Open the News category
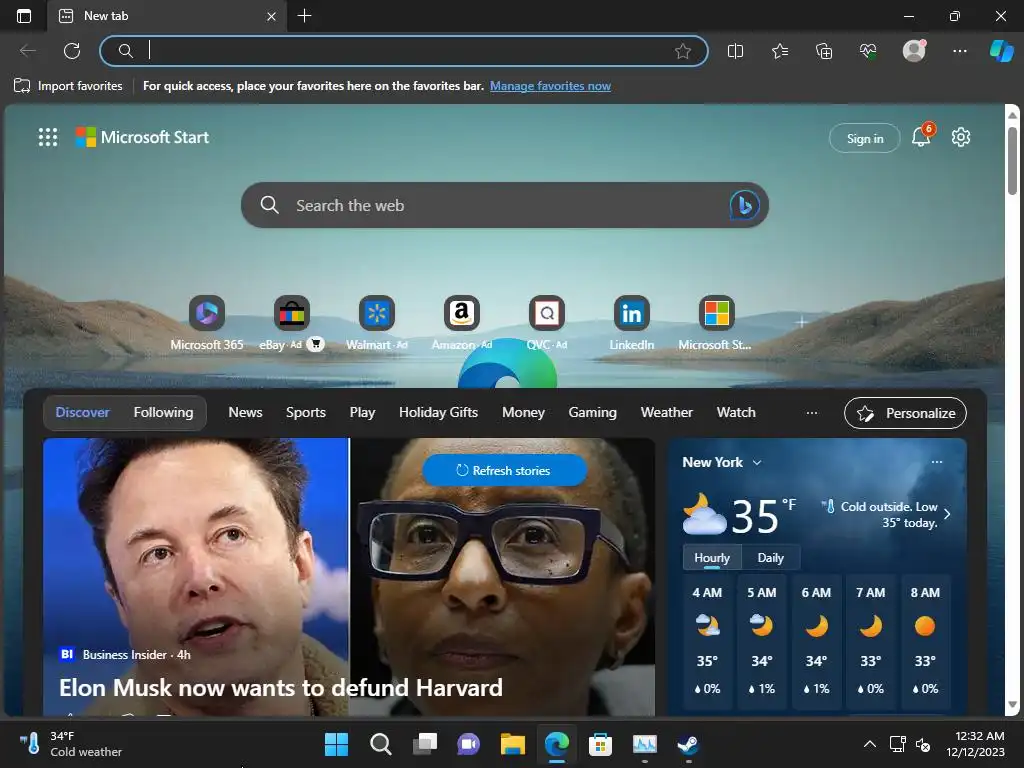This screenshot has width=1024, height=768. click(246, 412)
